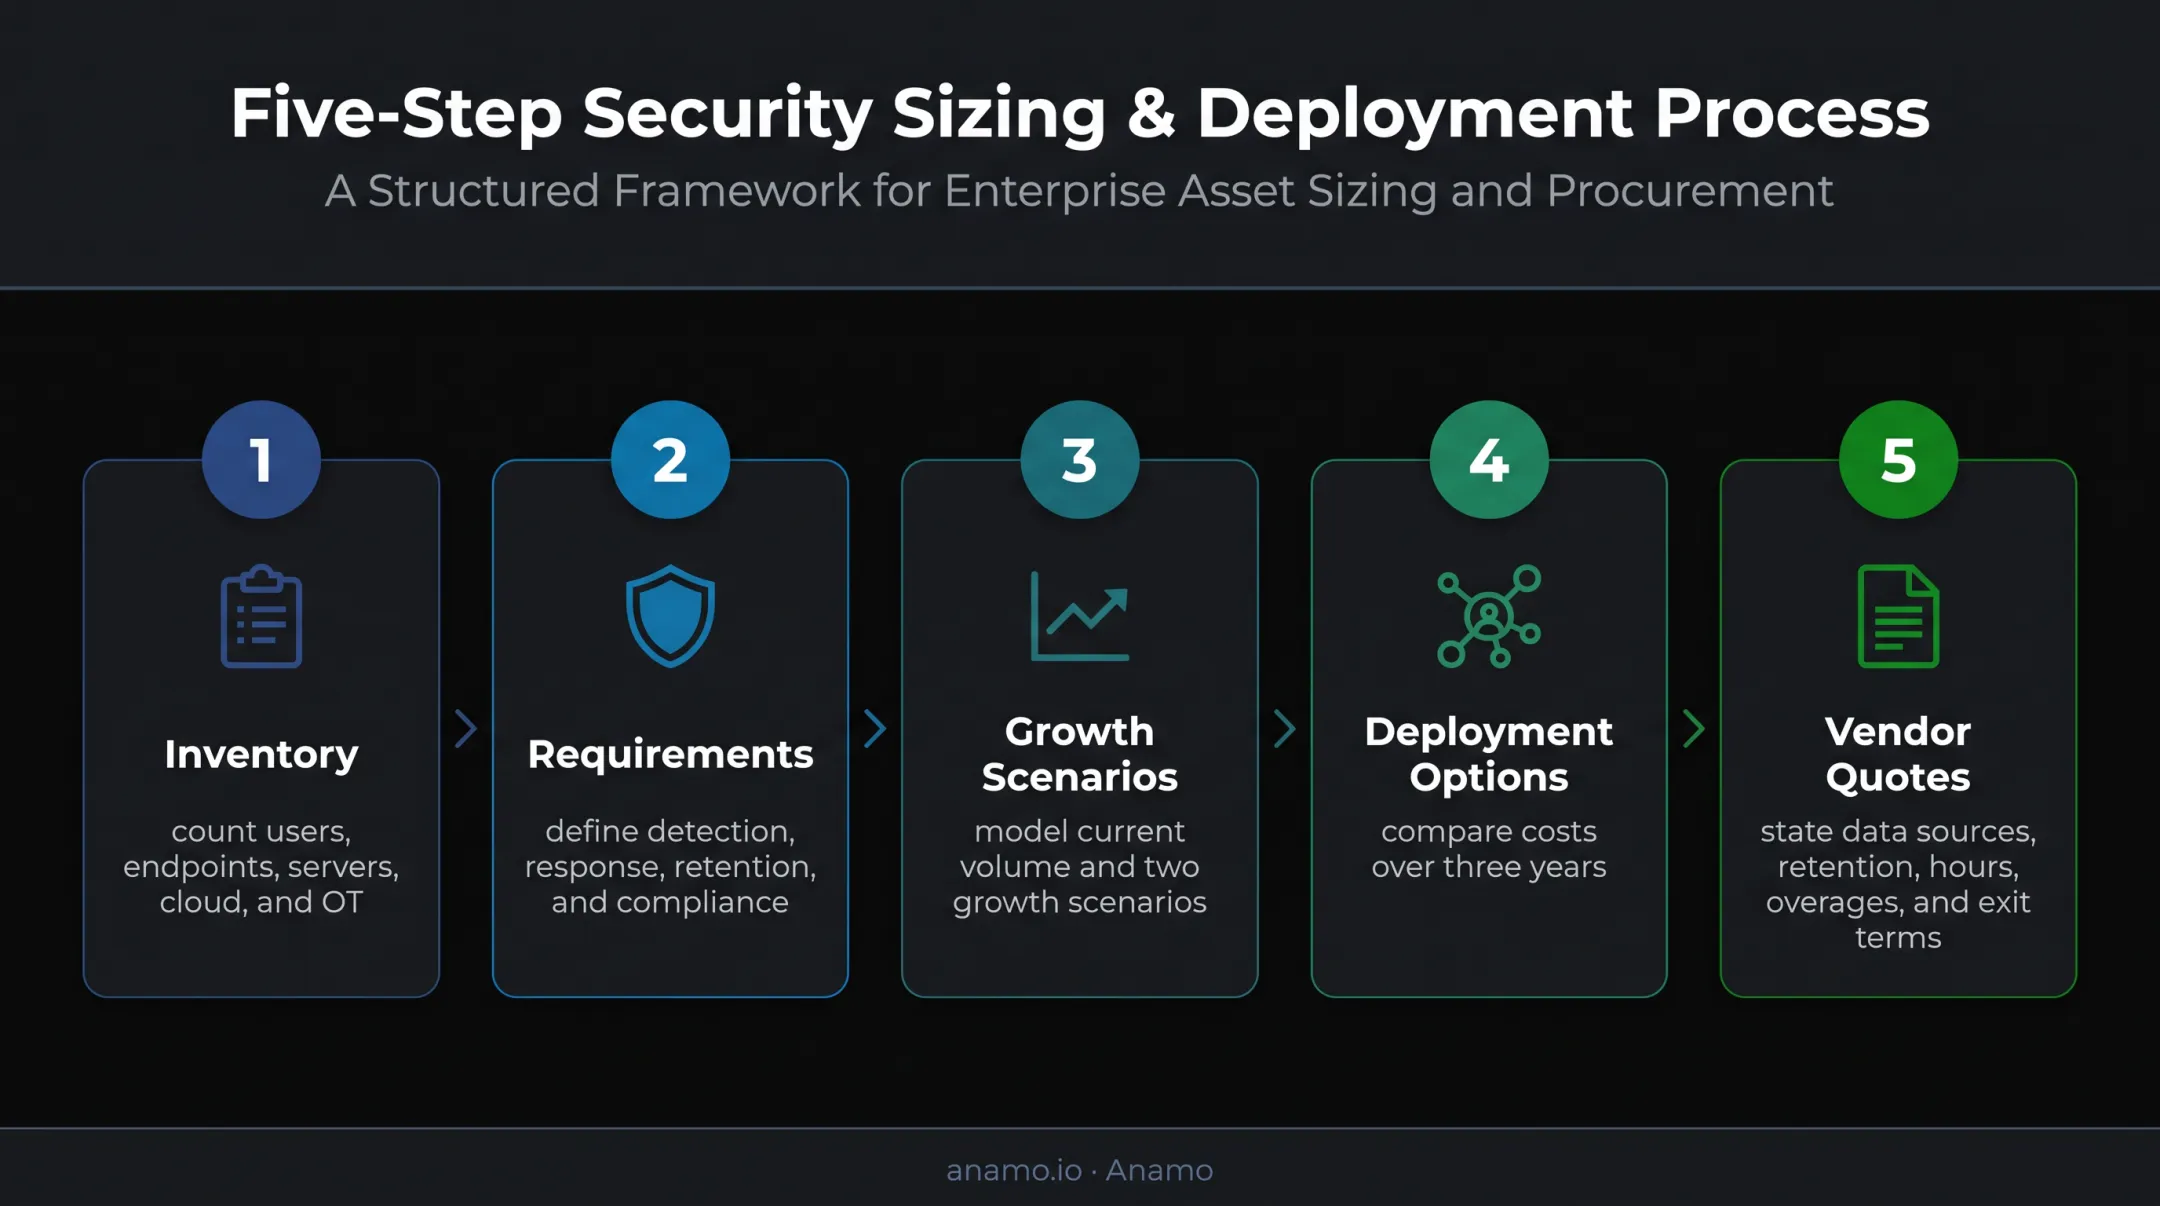Screen dimensions: 2160x1206
Task: Click the "Inventory" card heading
Action: coord(261,754)
